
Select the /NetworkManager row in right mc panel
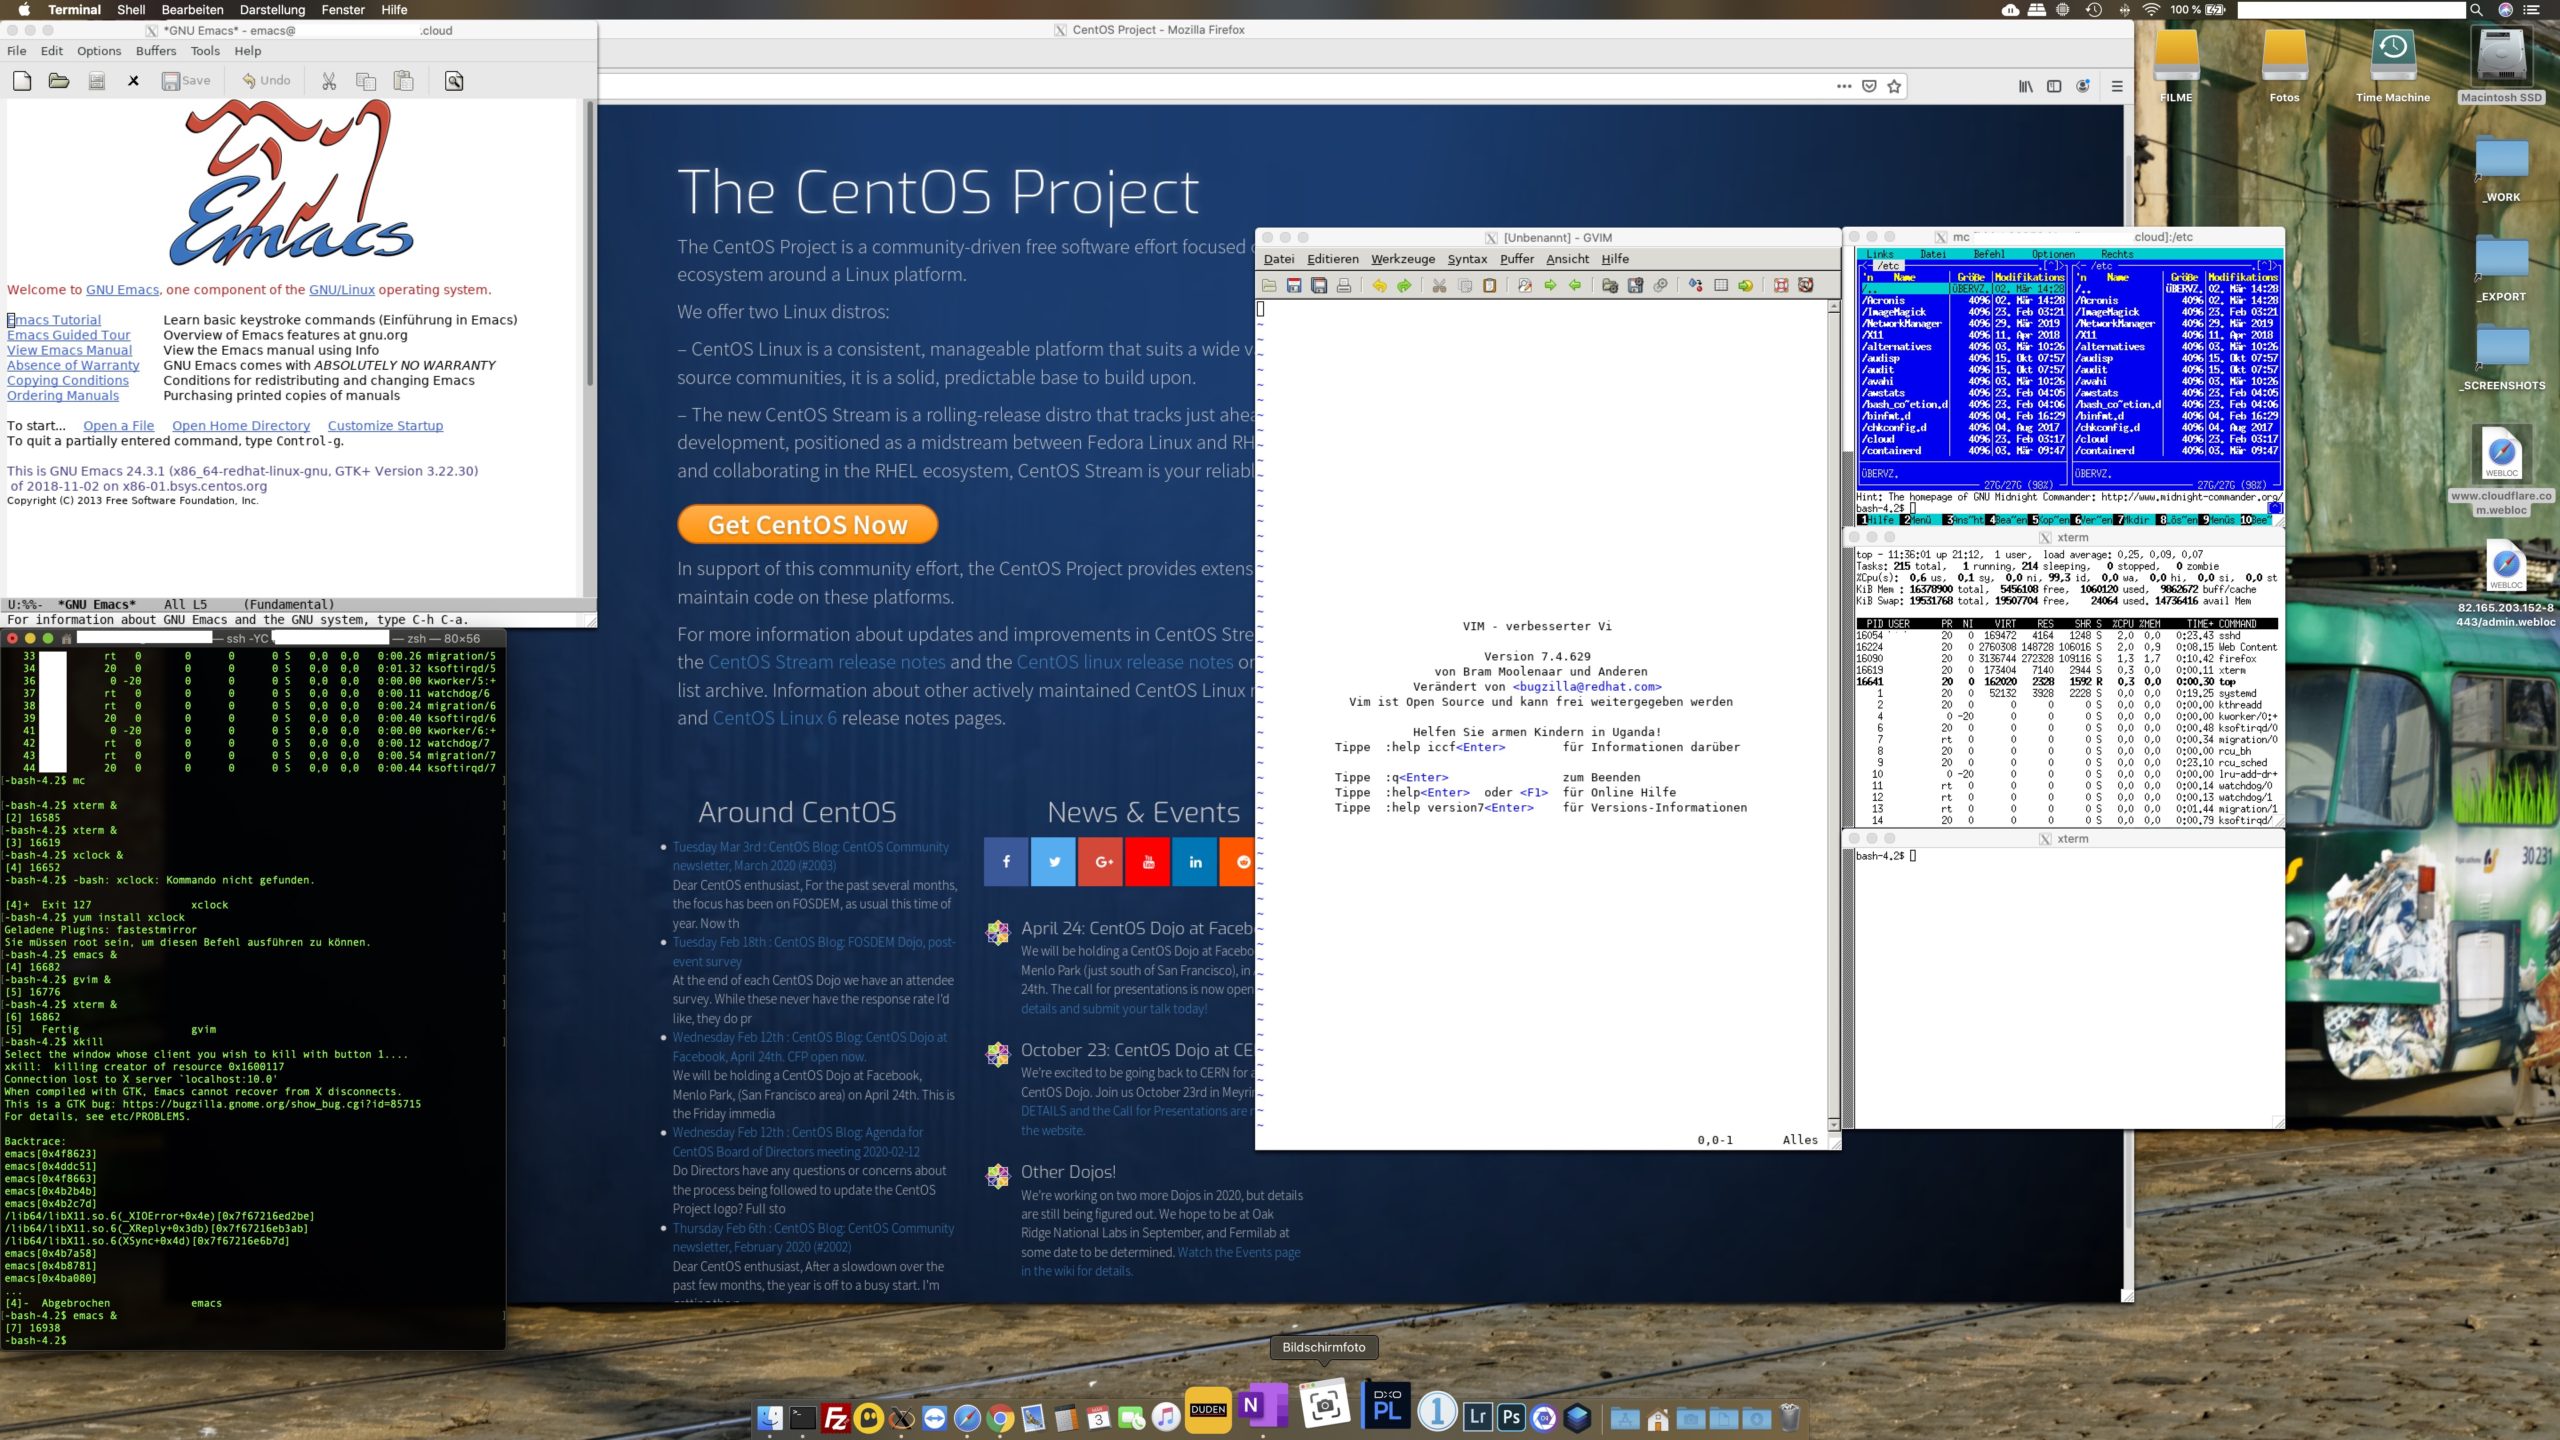click(x=2175, y=324)
